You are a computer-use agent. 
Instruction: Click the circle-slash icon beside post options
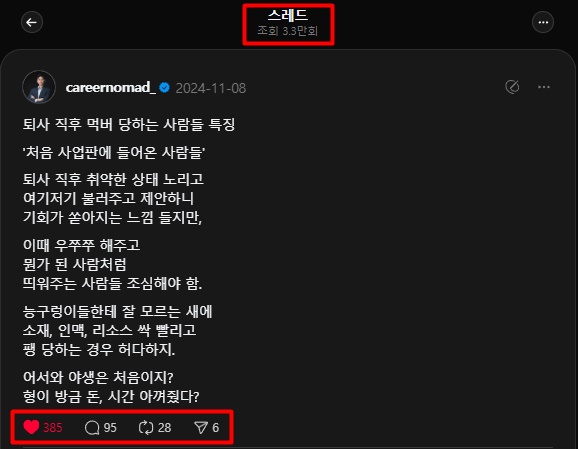coord(512,87)
